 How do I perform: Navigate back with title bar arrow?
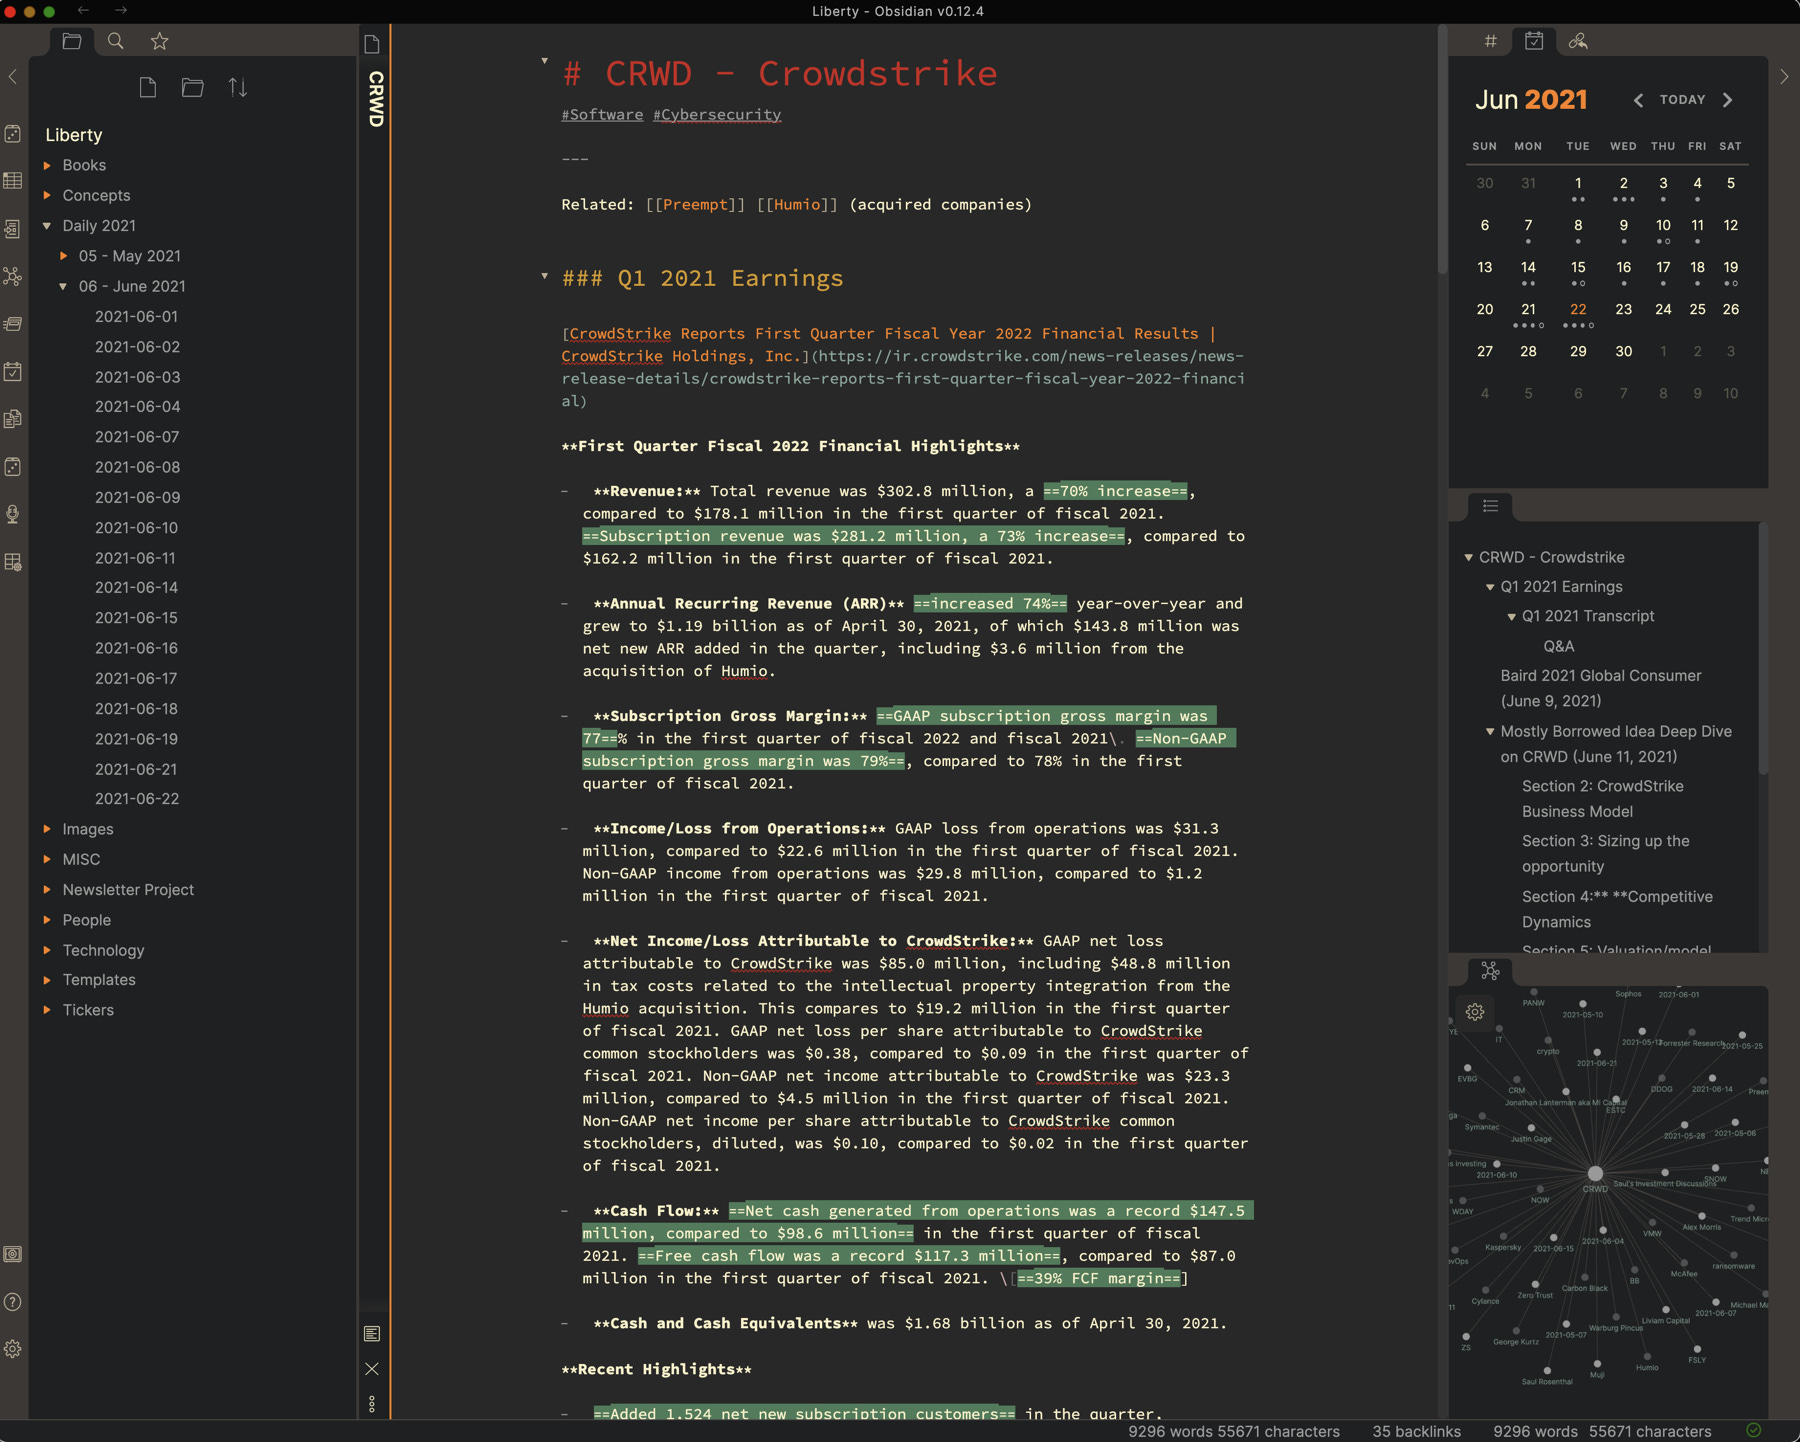click(84, 10)
